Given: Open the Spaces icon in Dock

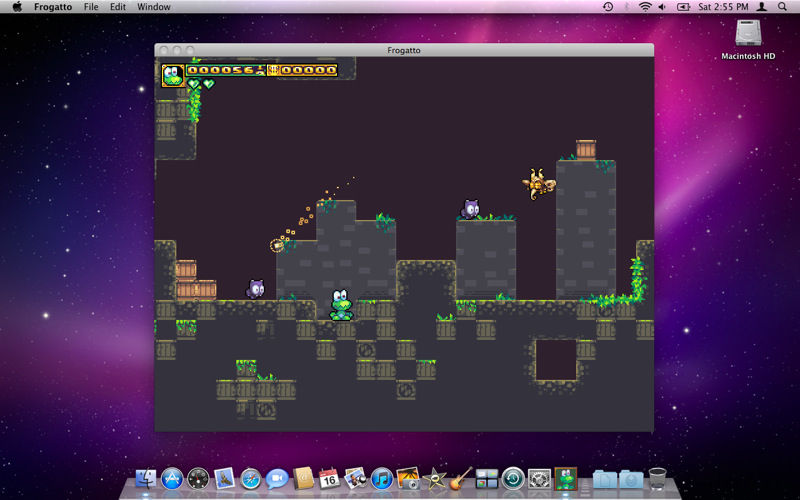Looking at the screenshot, I should [x=487, y=479].
